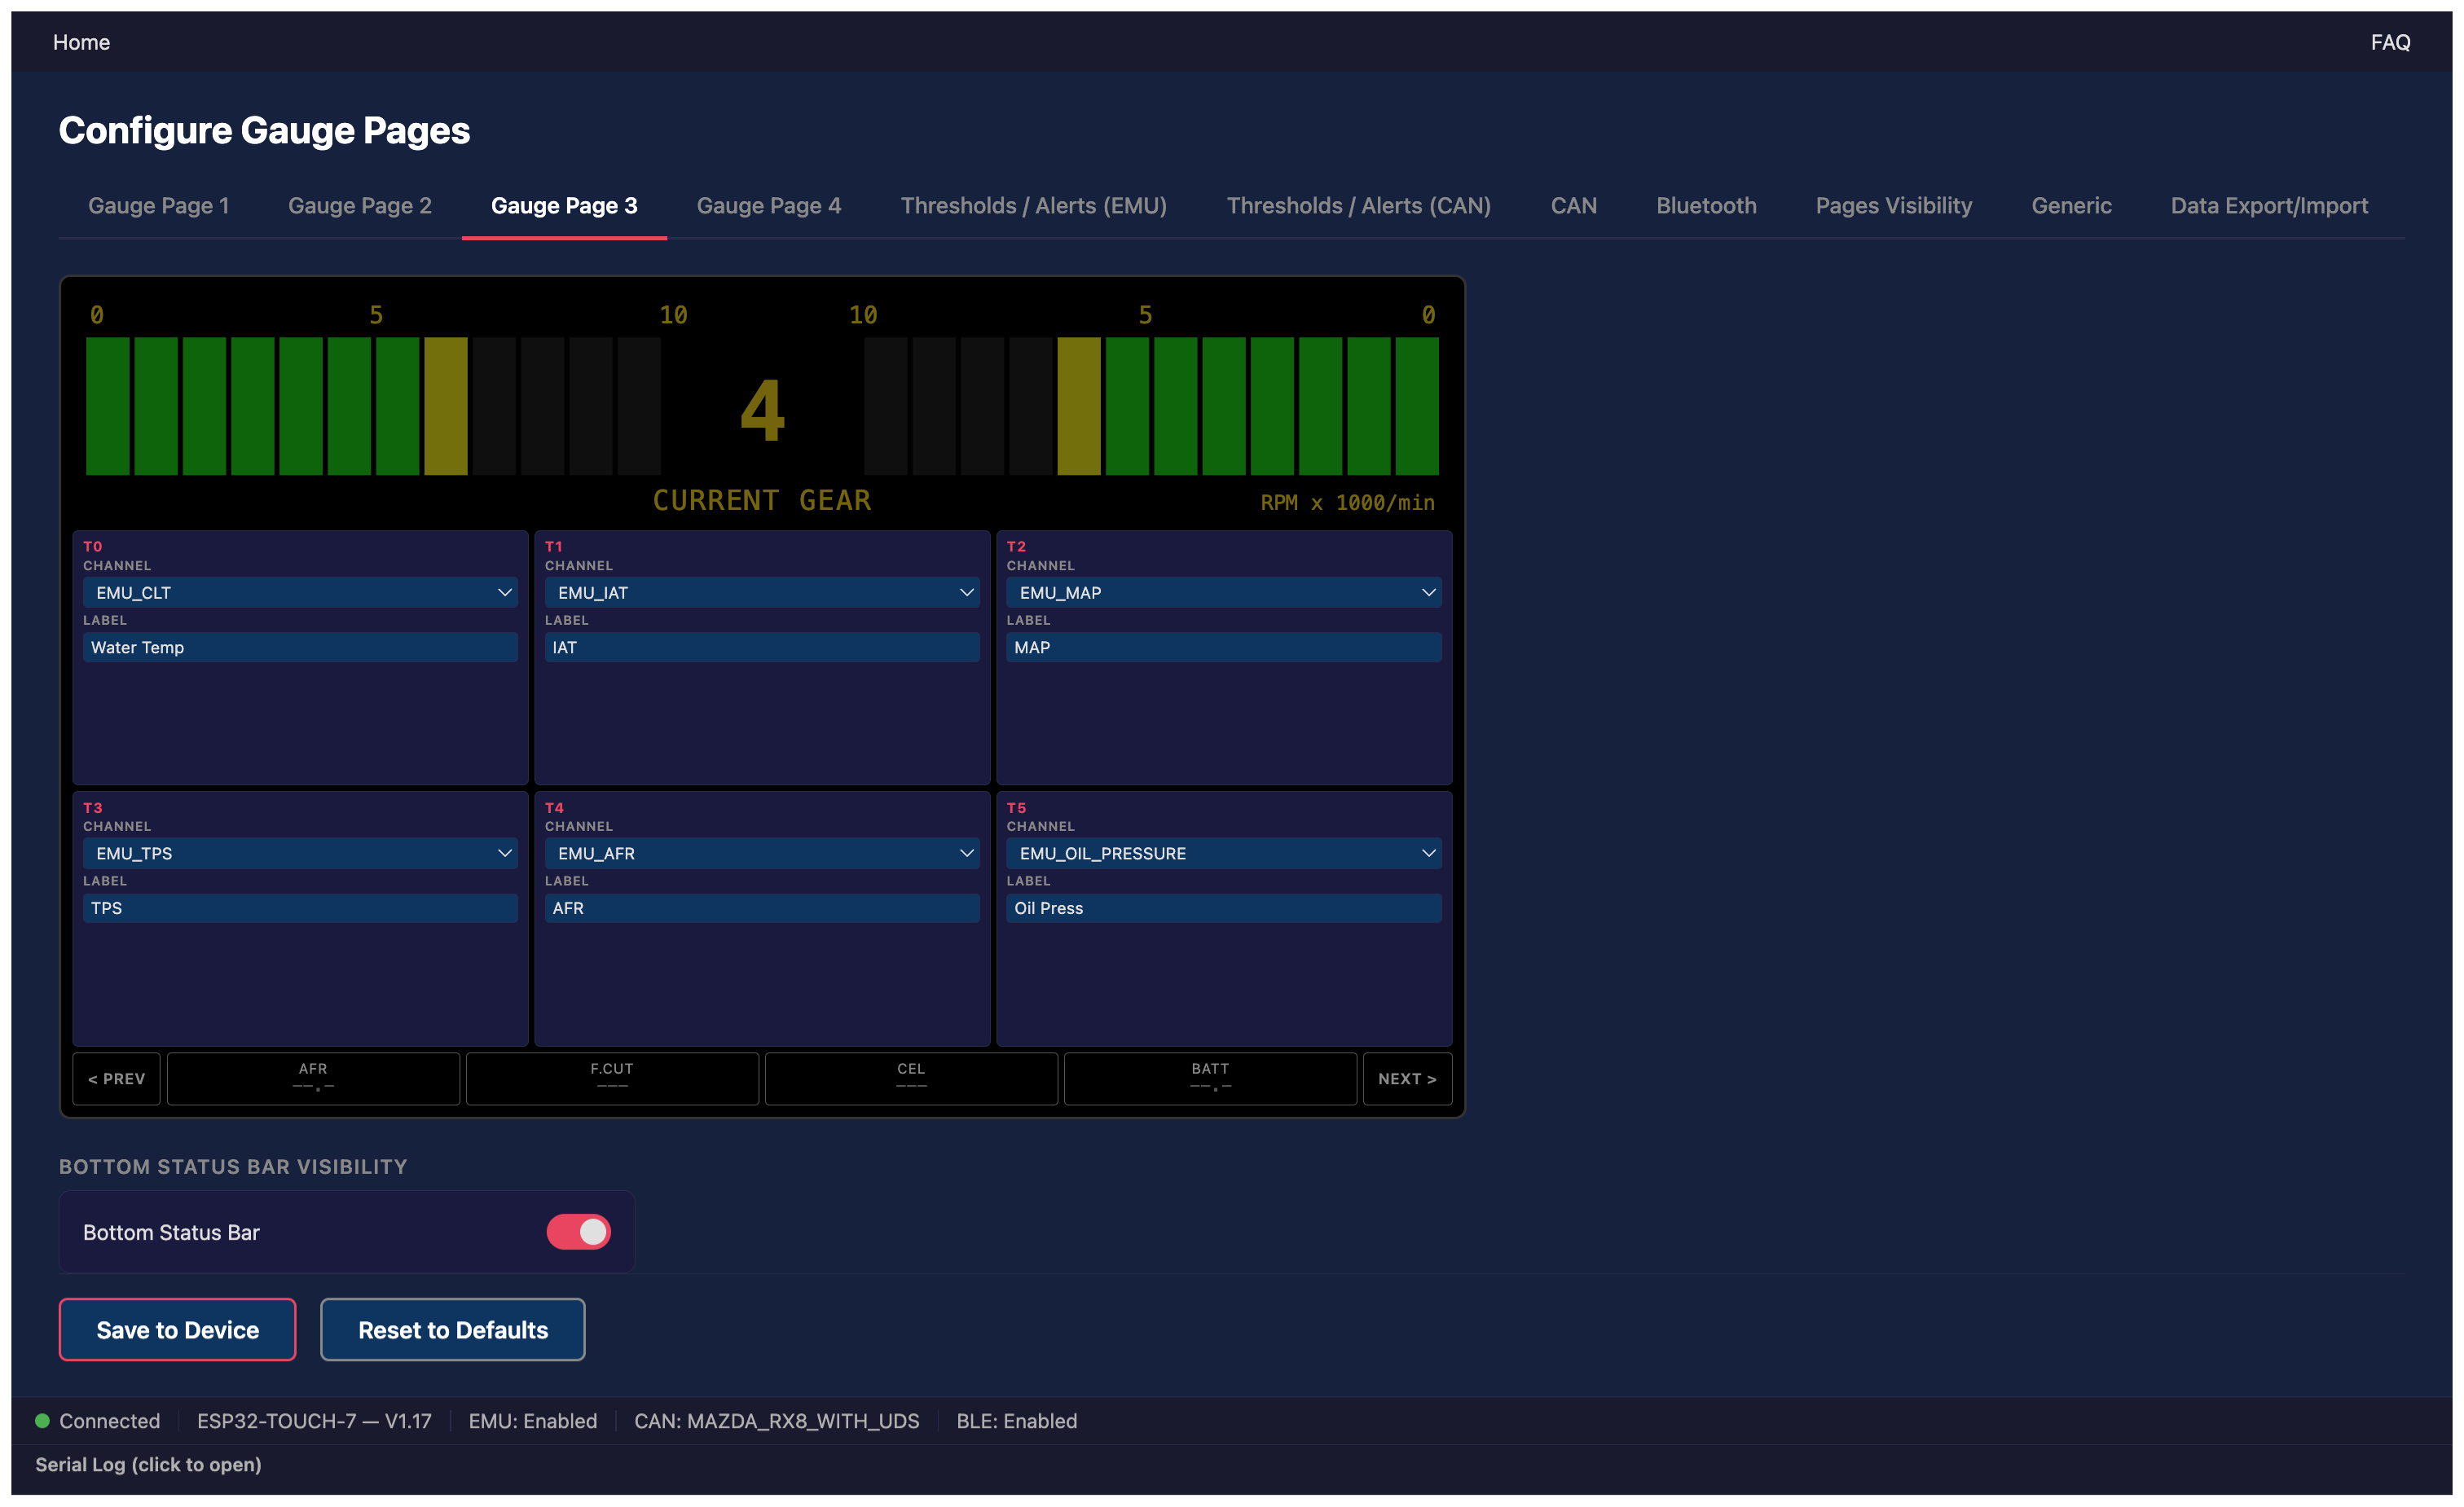This screenshot has width=2464, height=1507.
Task: Toggle the Bottom Status Bar switch
Action: 578,1231
